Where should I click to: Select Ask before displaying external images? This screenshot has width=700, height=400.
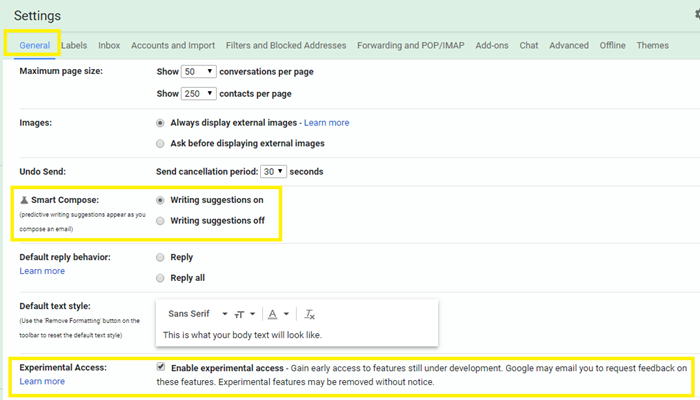[x=161, y=143]
